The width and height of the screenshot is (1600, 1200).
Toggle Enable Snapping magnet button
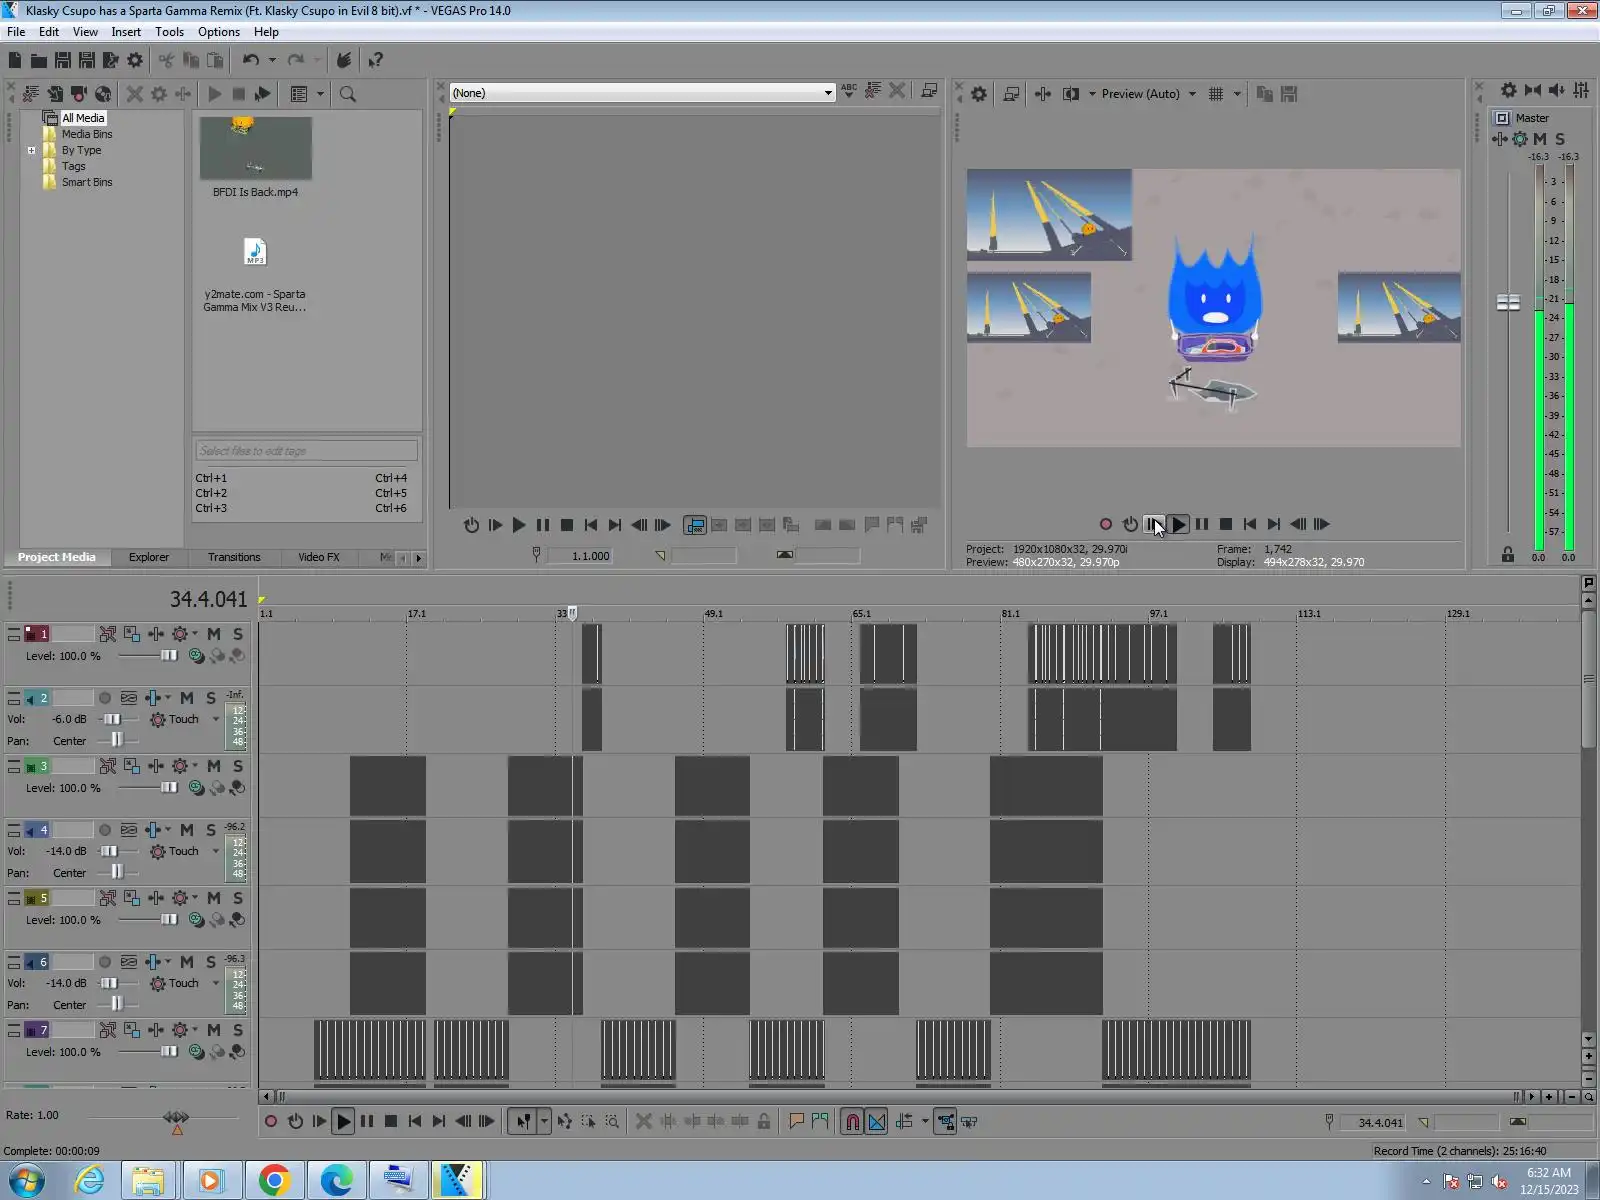pyautogui.click(x=852, y=1122)
